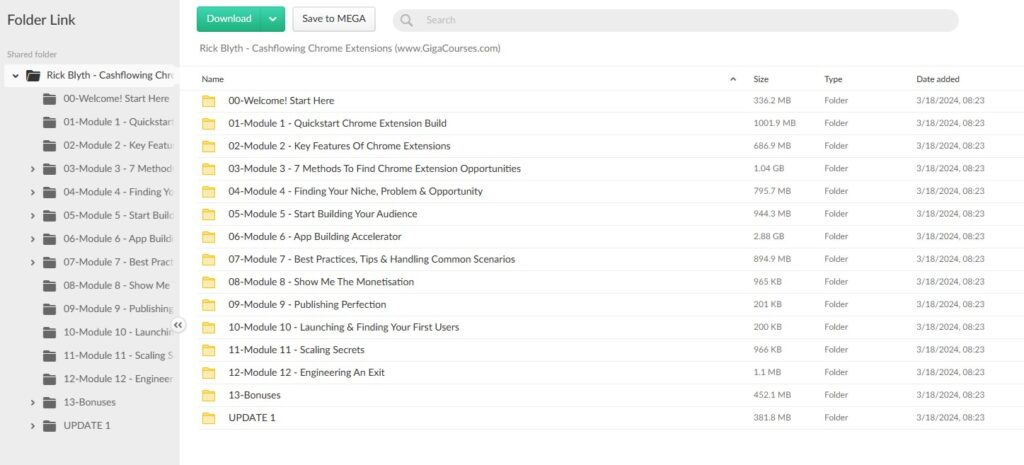
Task: Click sidebar folder icon for 11-Module 11
Action: (50, 356)
